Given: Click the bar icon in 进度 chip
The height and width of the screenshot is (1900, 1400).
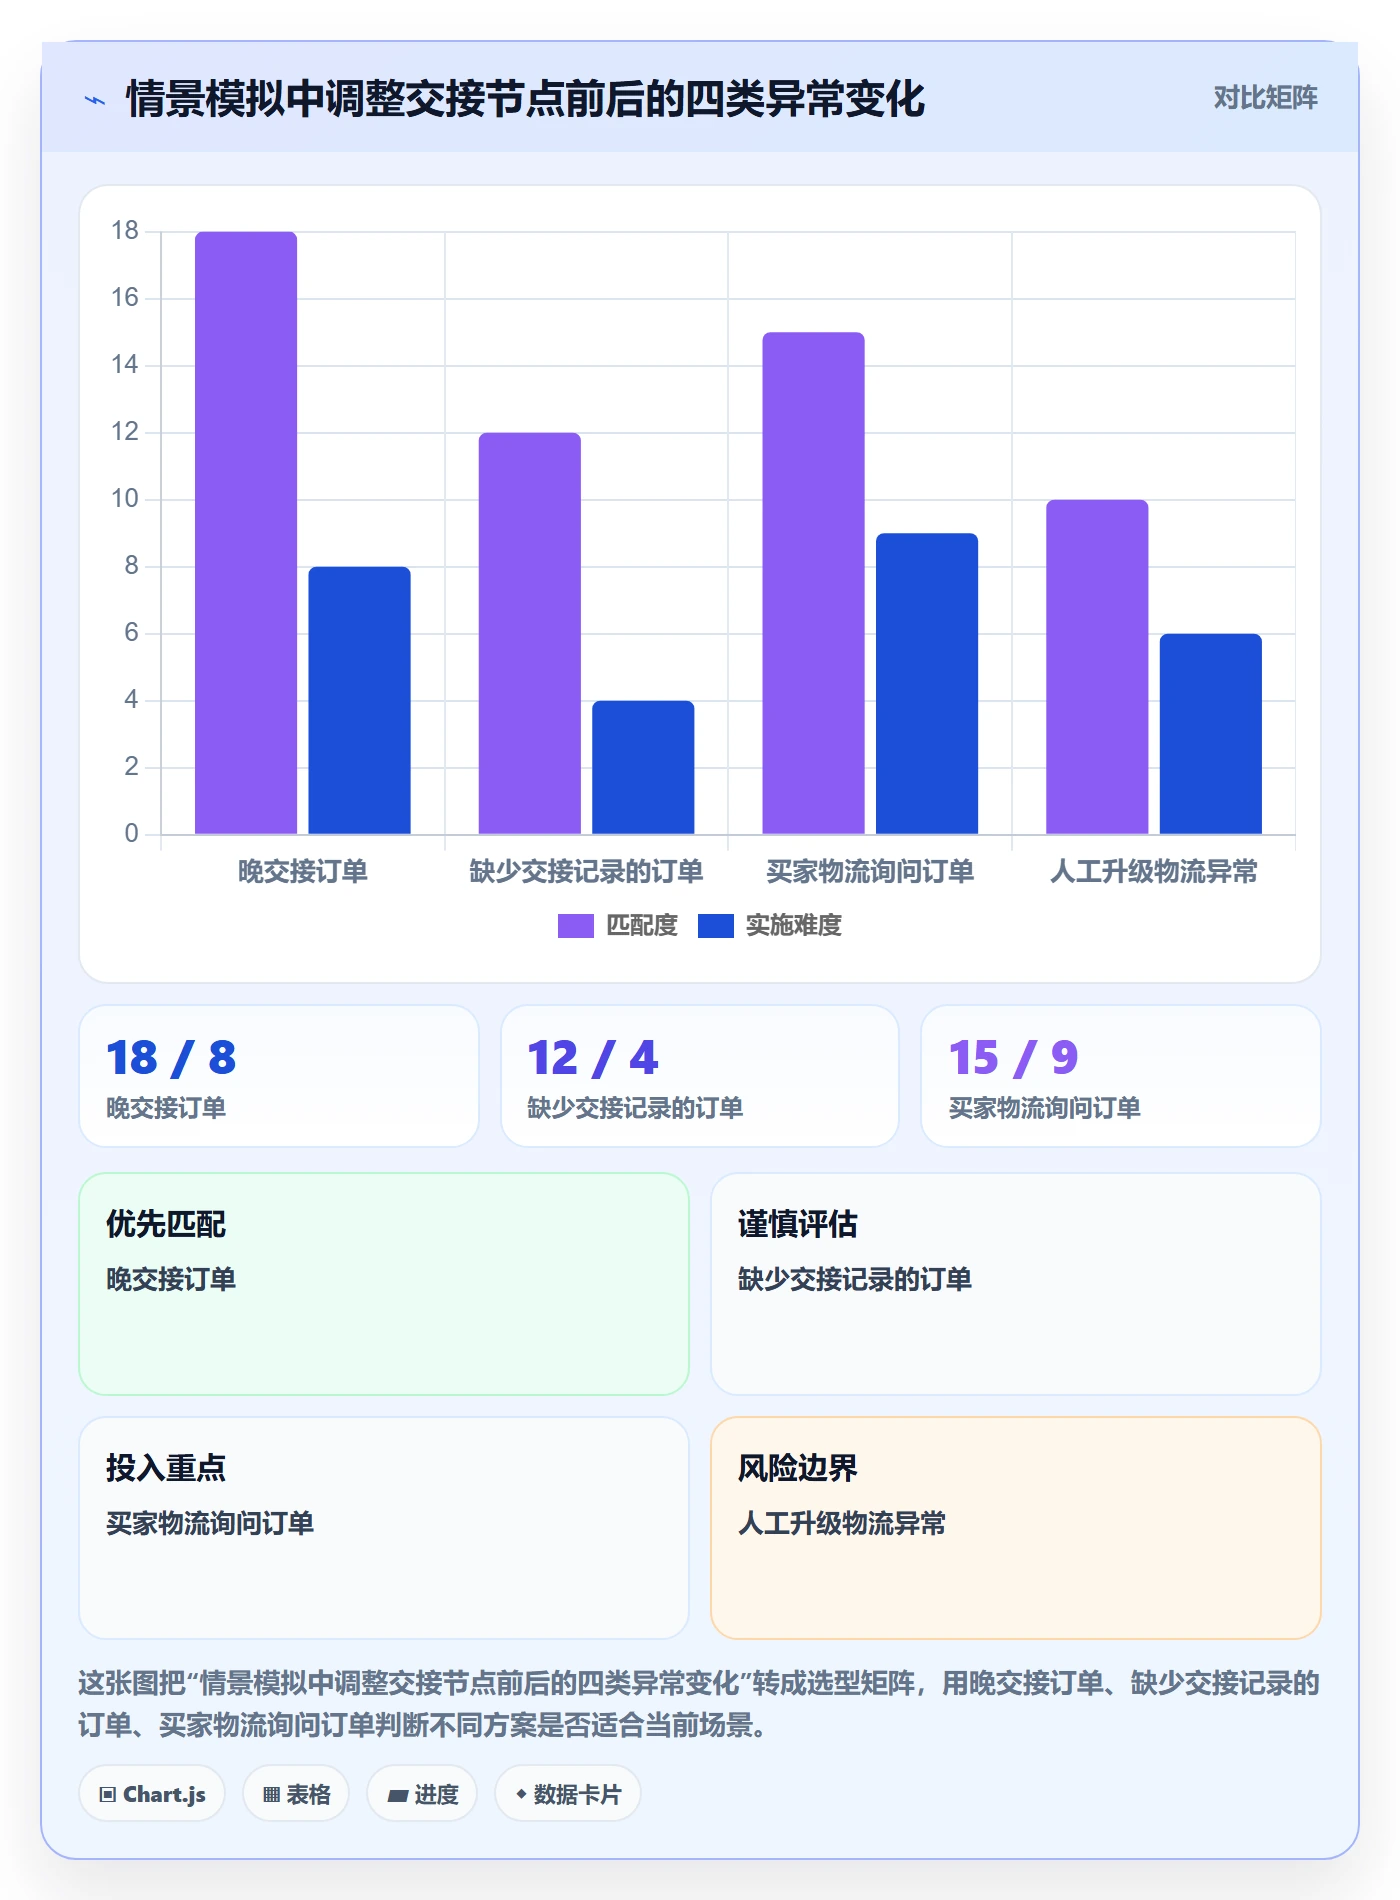Looking at the screenshot, I should click(x=397, y=1796).
